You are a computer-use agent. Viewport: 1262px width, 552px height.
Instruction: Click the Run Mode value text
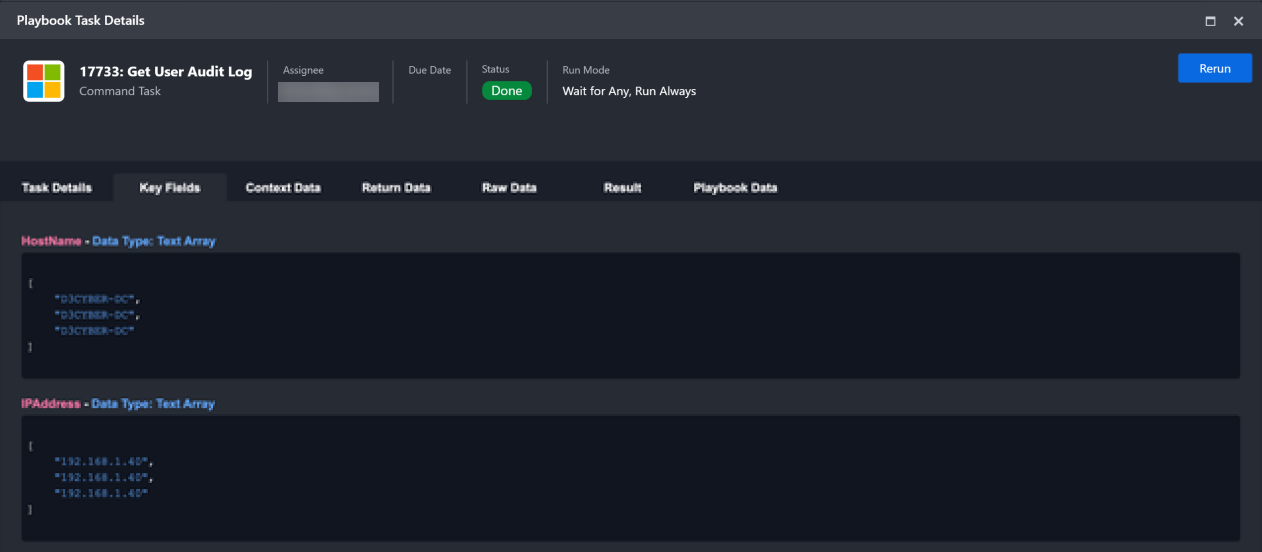click(x=629, y=91)
